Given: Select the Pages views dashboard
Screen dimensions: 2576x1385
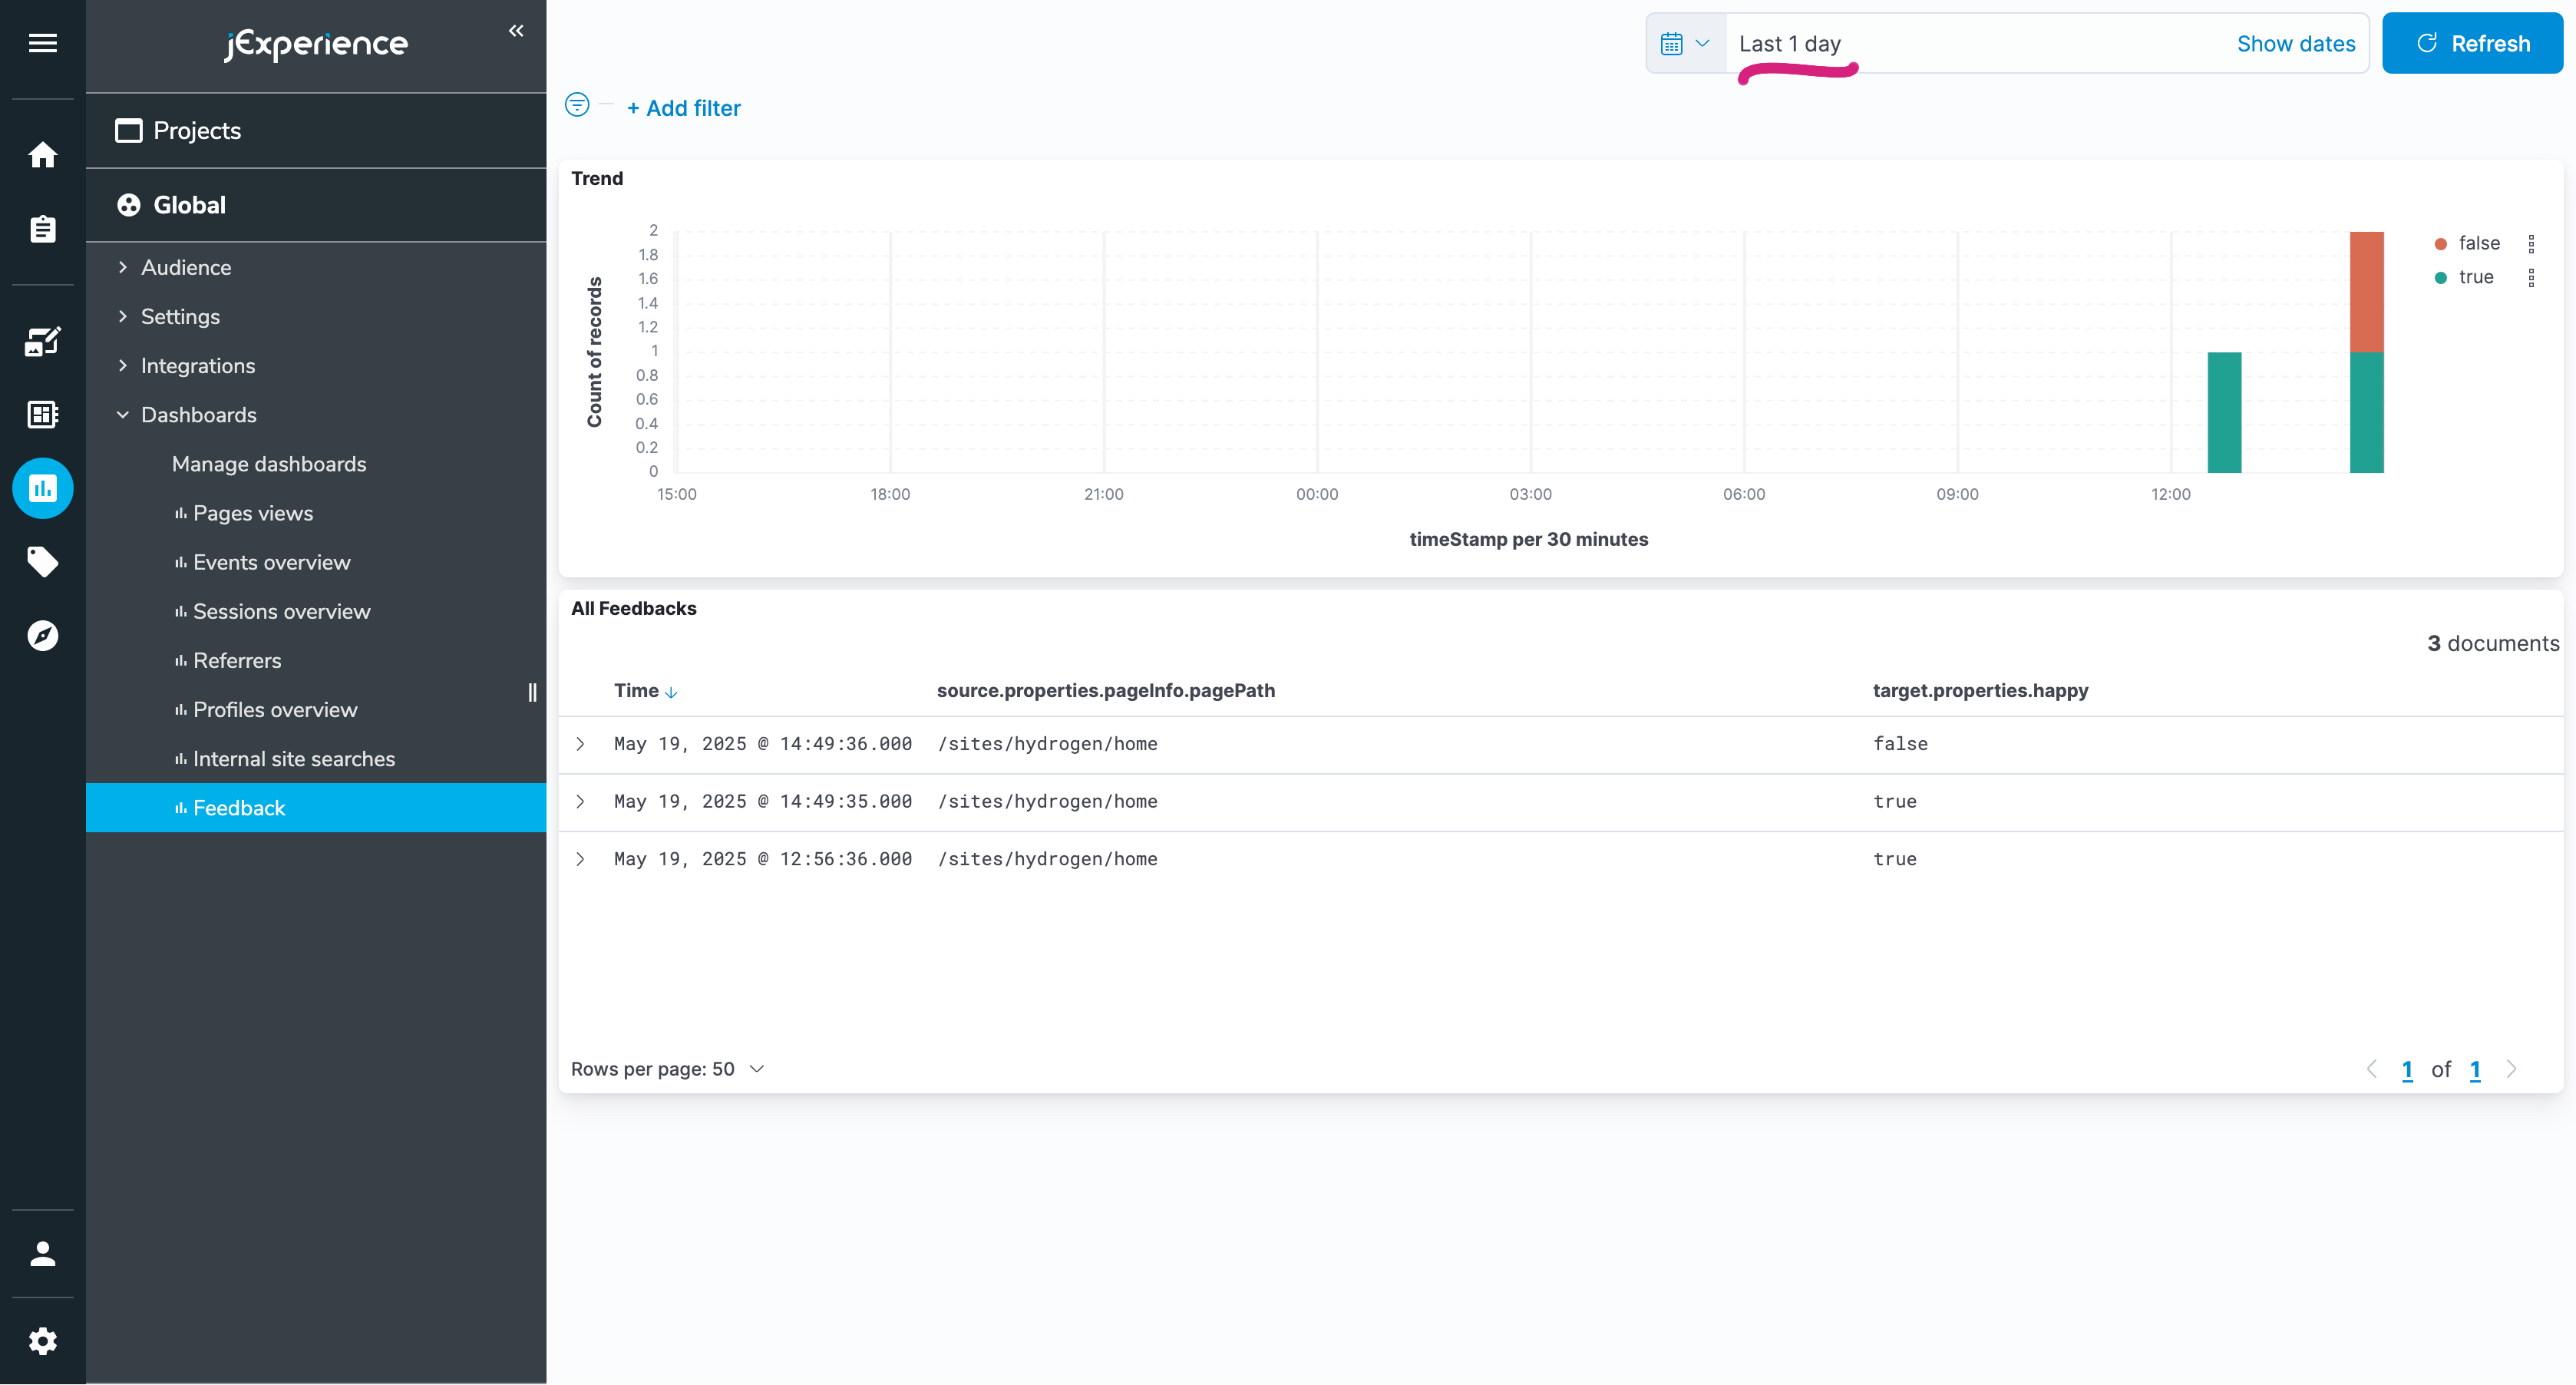Looking at the screenshot, I should pos(252,513).
